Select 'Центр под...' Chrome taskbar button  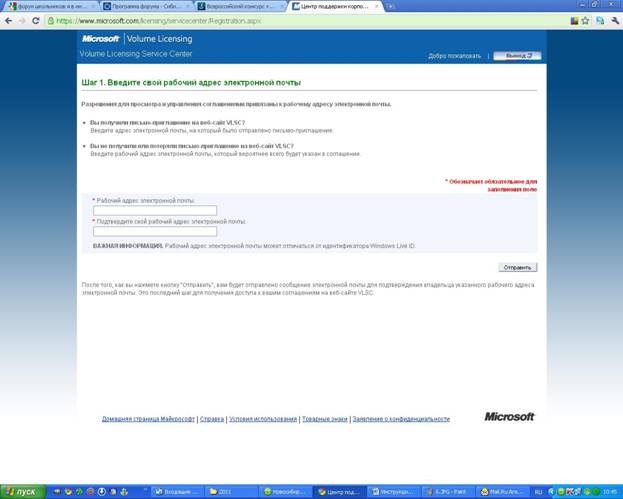point(340,492)
